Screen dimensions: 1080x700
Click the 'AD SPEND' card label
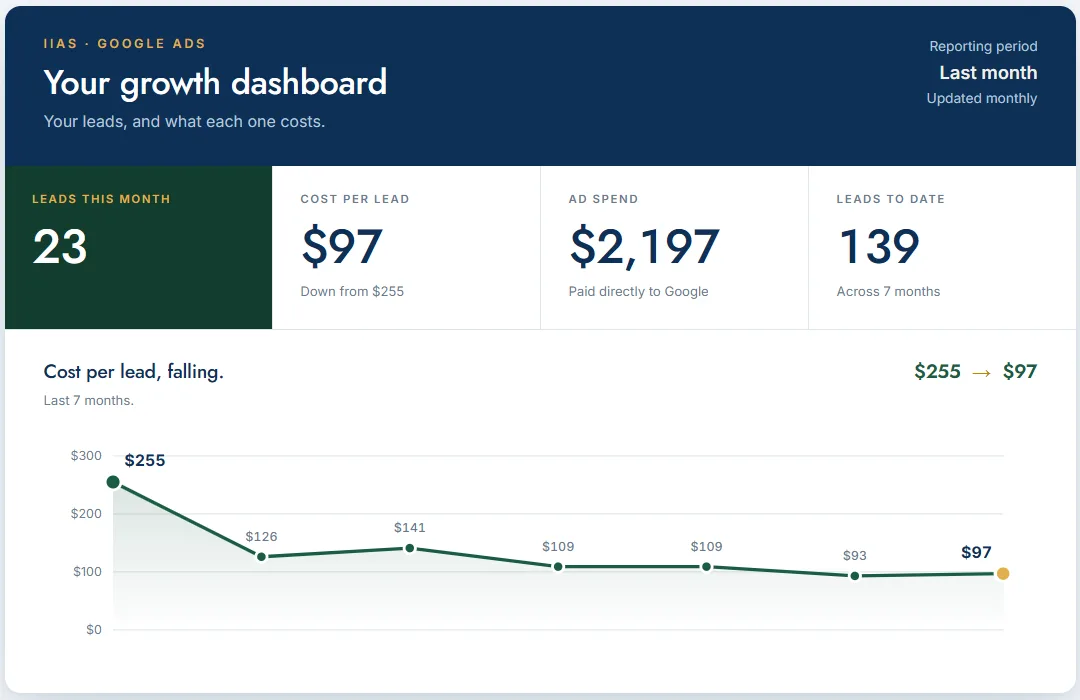pyautogui.click(x=603, y=199)
